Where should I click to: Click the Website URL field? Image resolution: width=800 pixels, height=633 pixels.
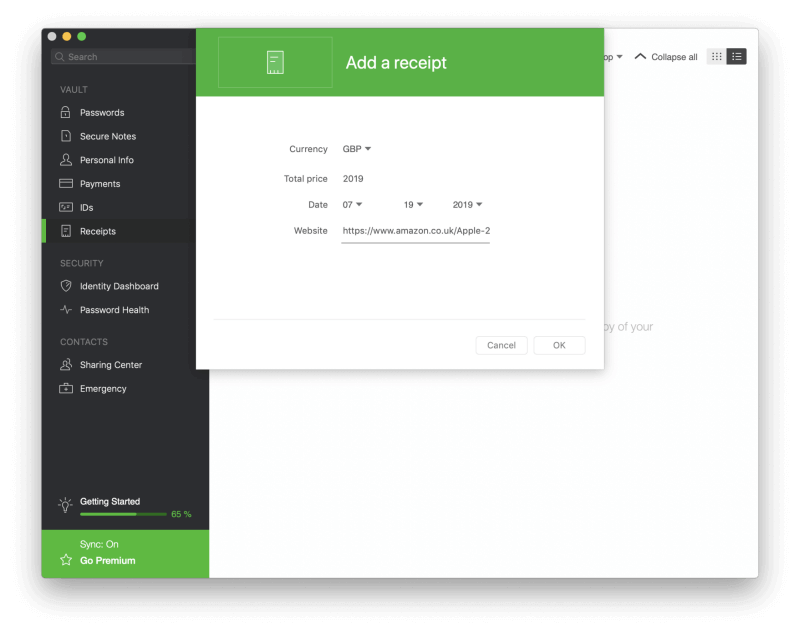[x=415, y=231]
